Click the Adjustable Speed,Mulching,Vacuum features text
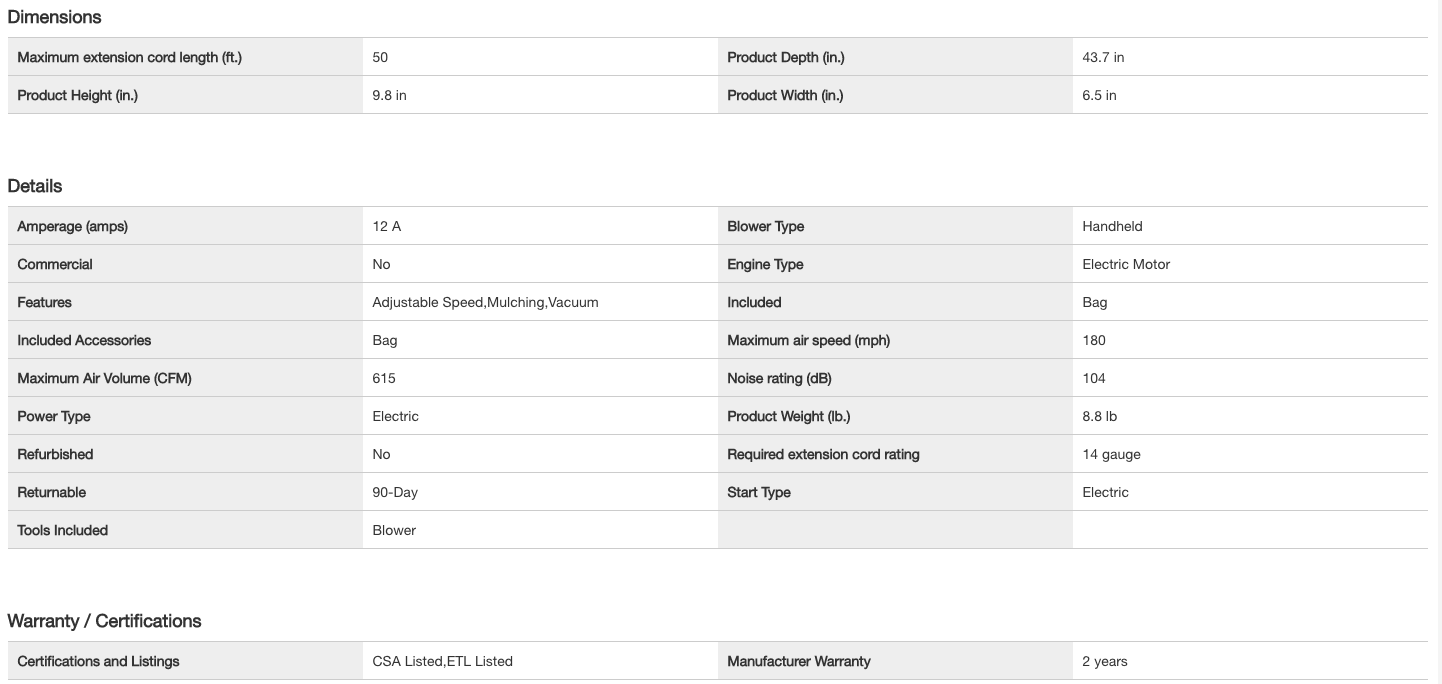 [x=485, y=302]
